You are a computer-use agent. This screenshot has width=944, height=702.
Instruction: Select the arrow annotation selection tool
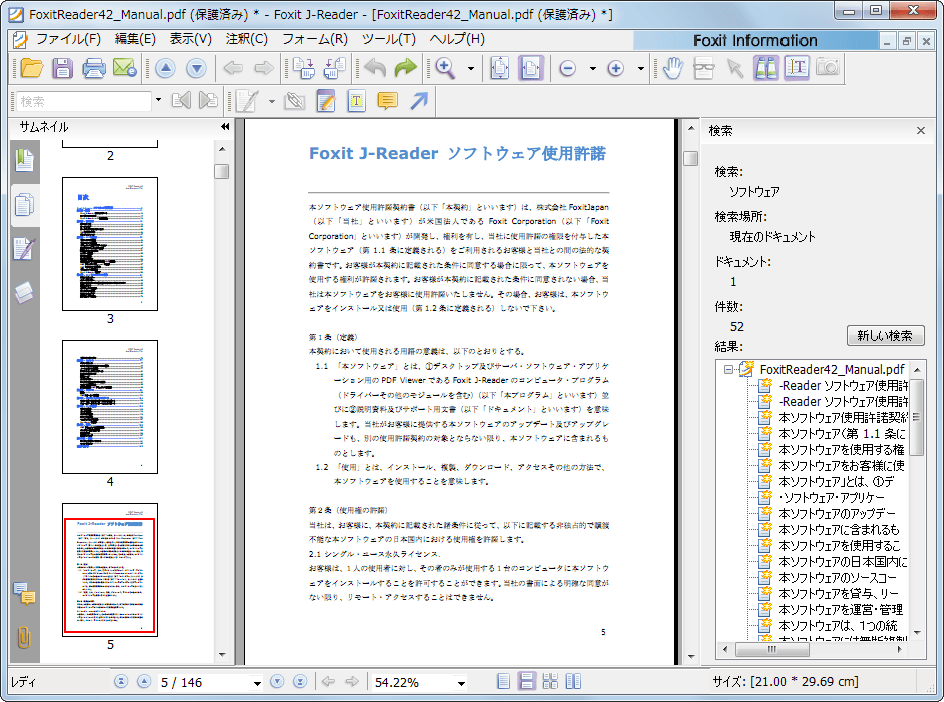(x=734, y=68)
